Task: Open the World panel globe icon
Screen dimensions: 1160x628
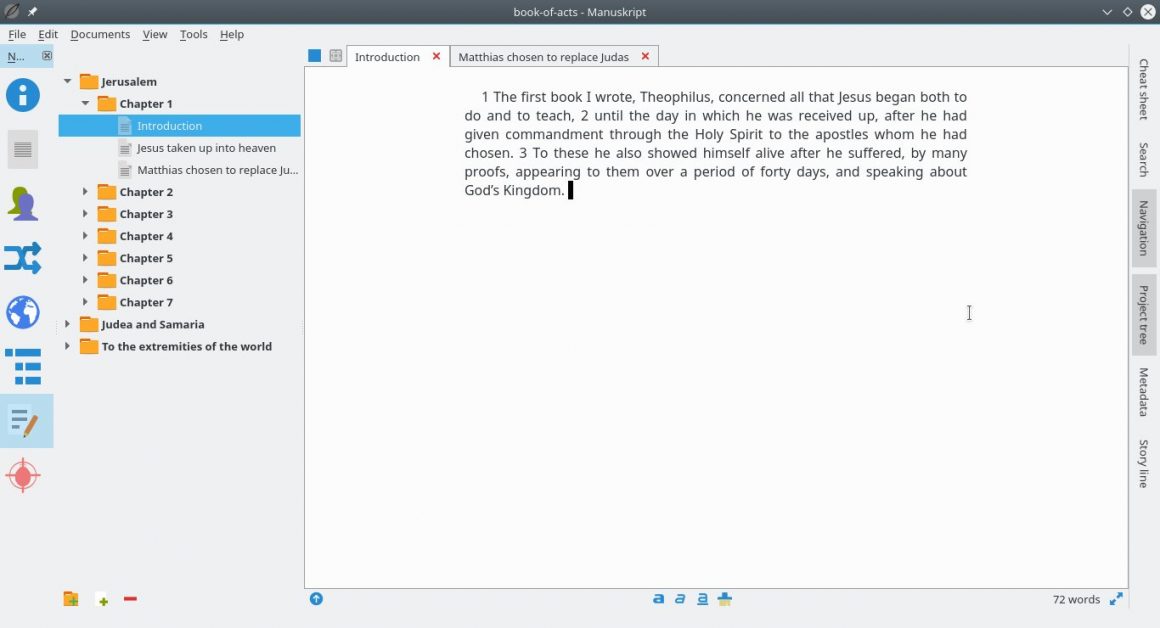Action: (24, 312)
